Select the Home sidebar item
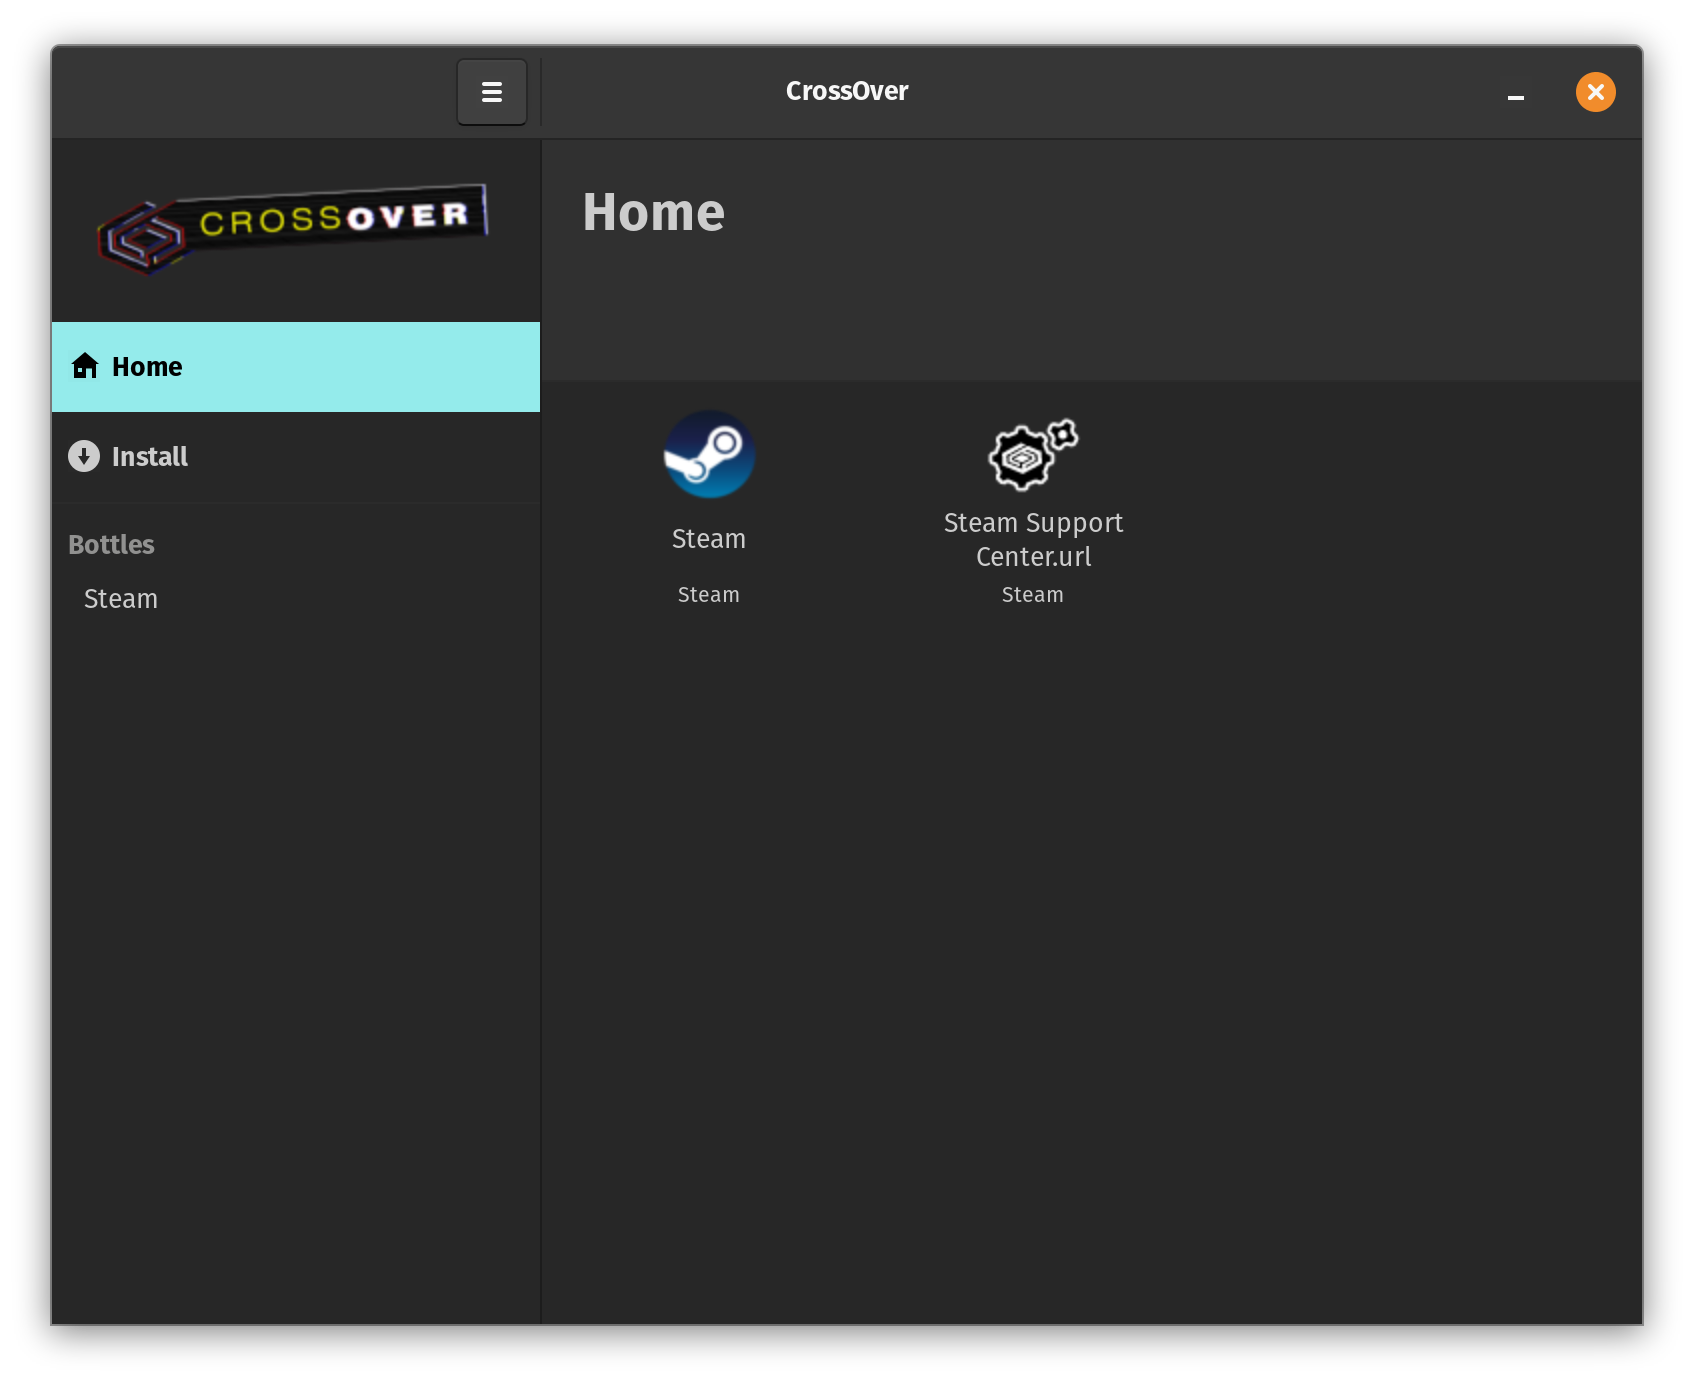The width and height of the screenshot is (1694, 1382). click(x=296, y=367)
